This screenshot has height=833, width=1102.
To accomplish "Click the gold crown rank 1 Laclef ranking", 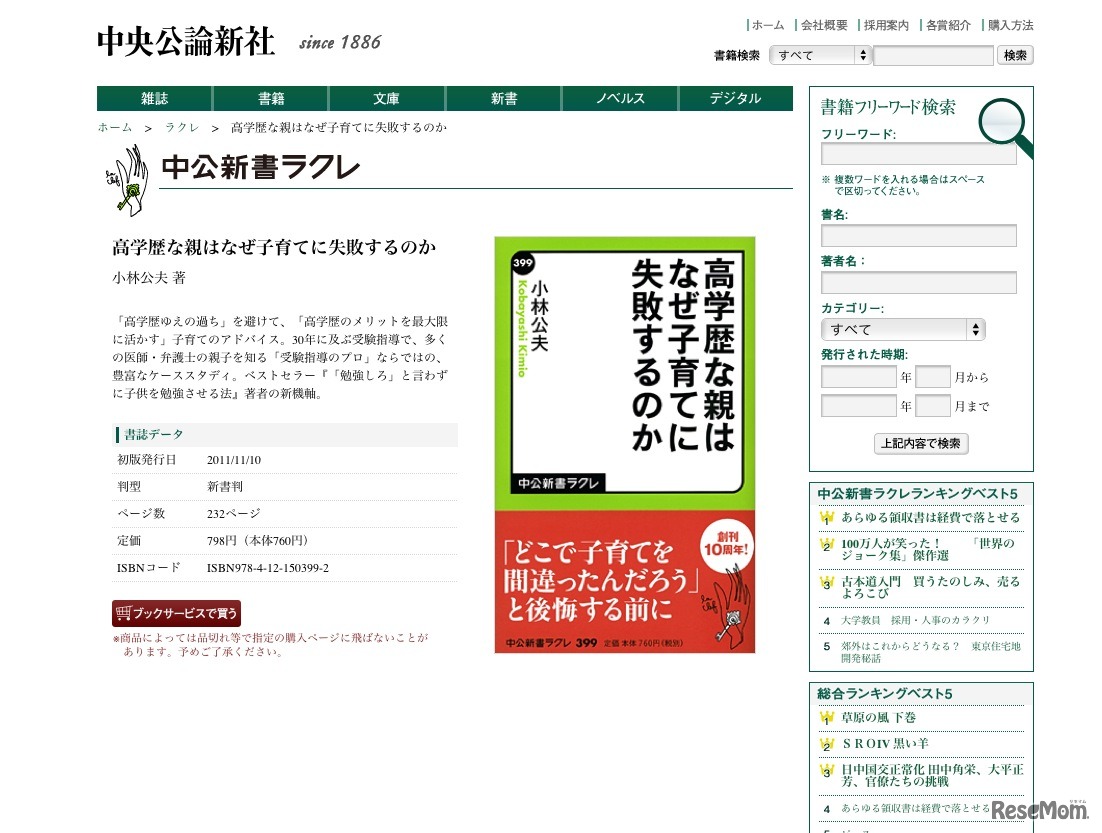I will coord(826,518).
